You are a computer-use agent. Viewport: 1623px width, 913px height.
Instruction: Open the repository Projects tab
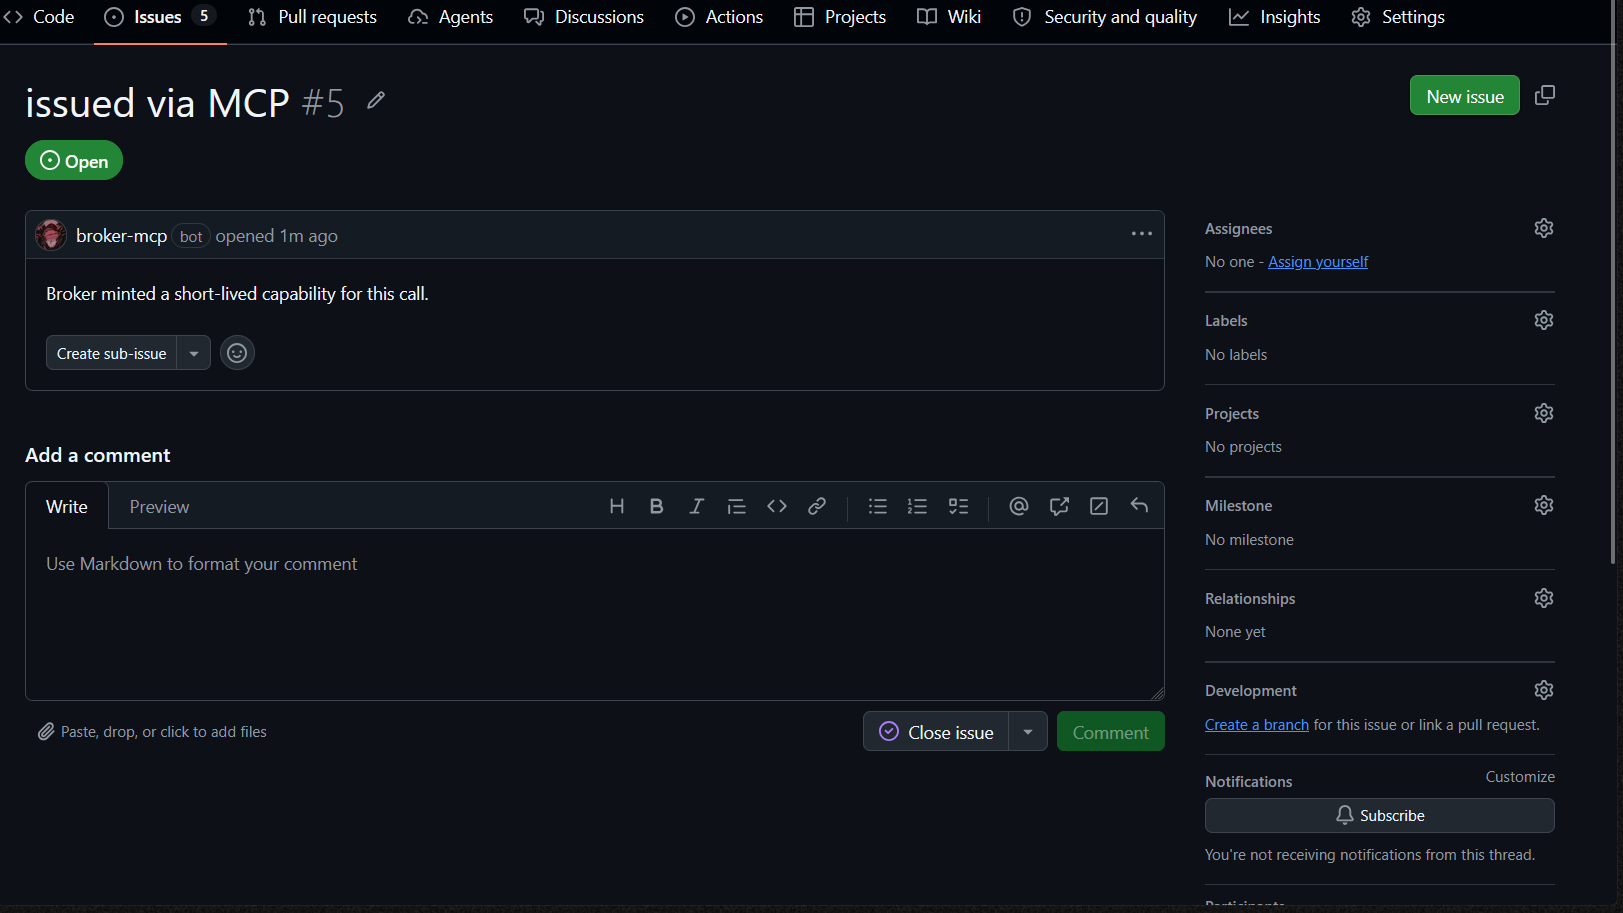[x=840, y=17]
